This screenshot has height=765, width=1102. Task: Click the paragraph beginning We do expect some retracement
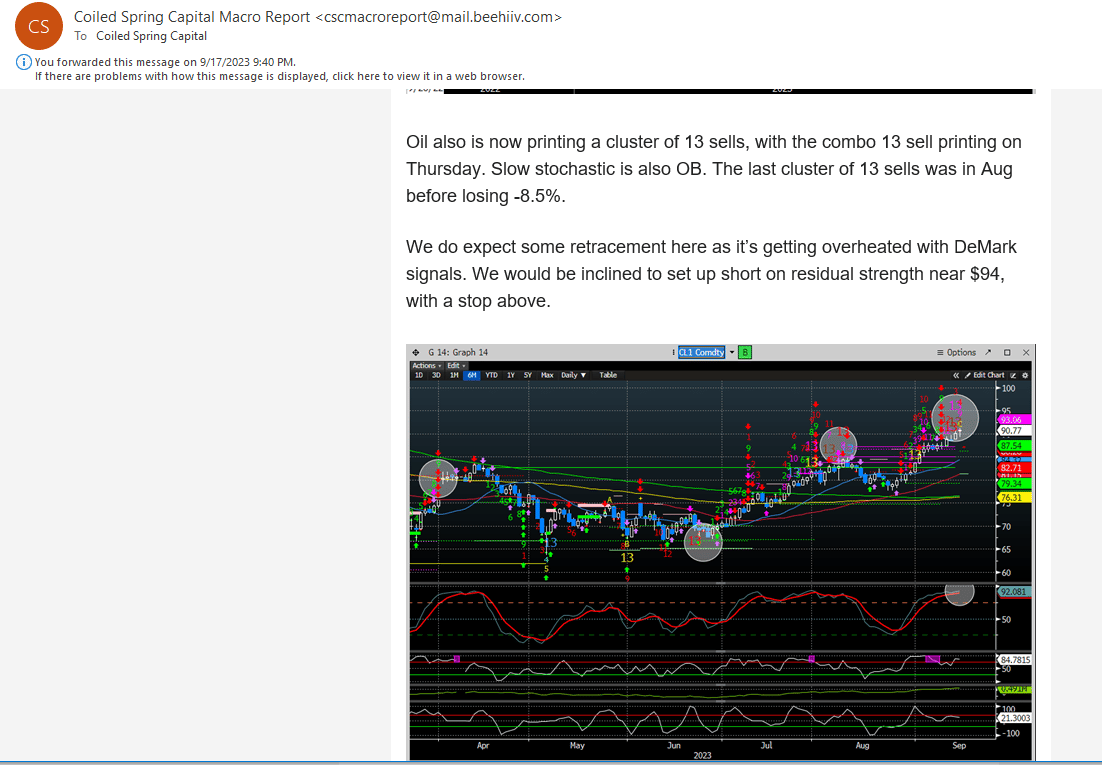point(711,274)
